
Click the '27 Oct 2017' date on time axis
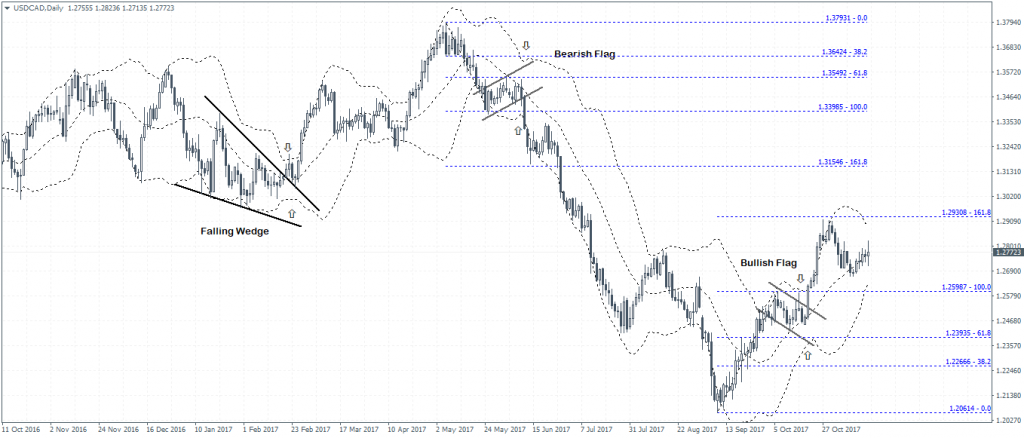839,430
